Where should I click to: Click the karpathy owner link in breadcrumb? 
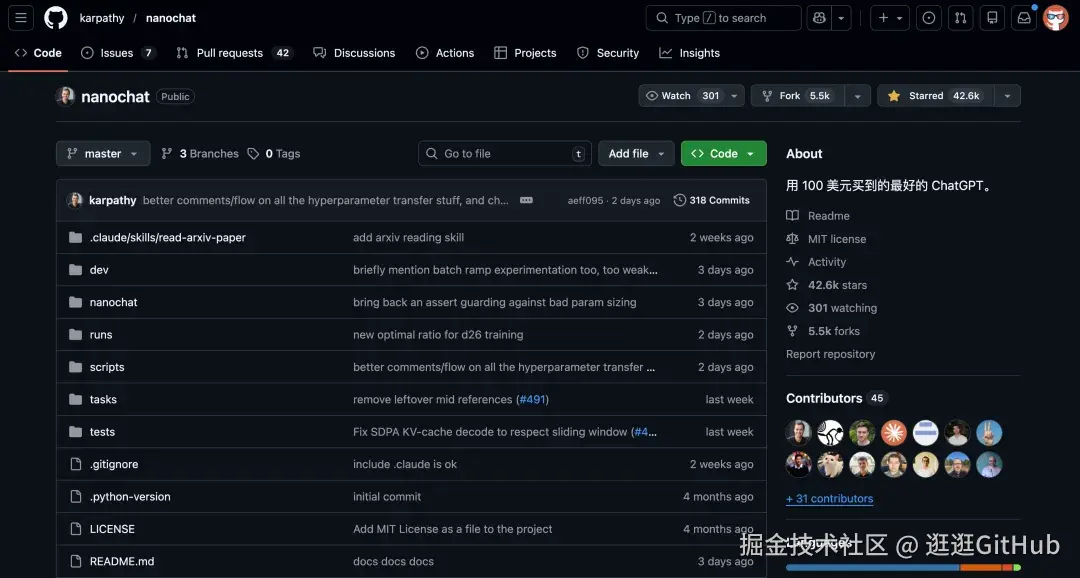coord(102,18)
